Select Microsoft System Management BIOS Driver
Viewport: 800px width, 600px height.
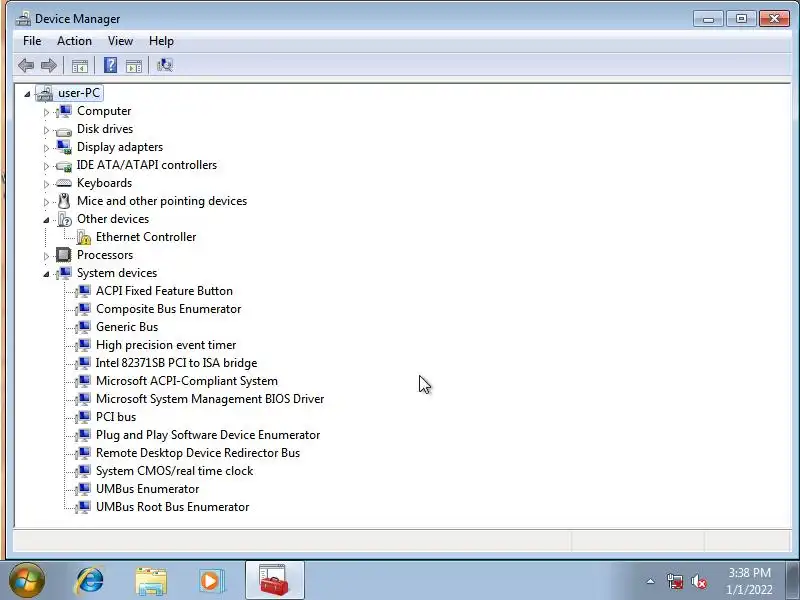210,399
